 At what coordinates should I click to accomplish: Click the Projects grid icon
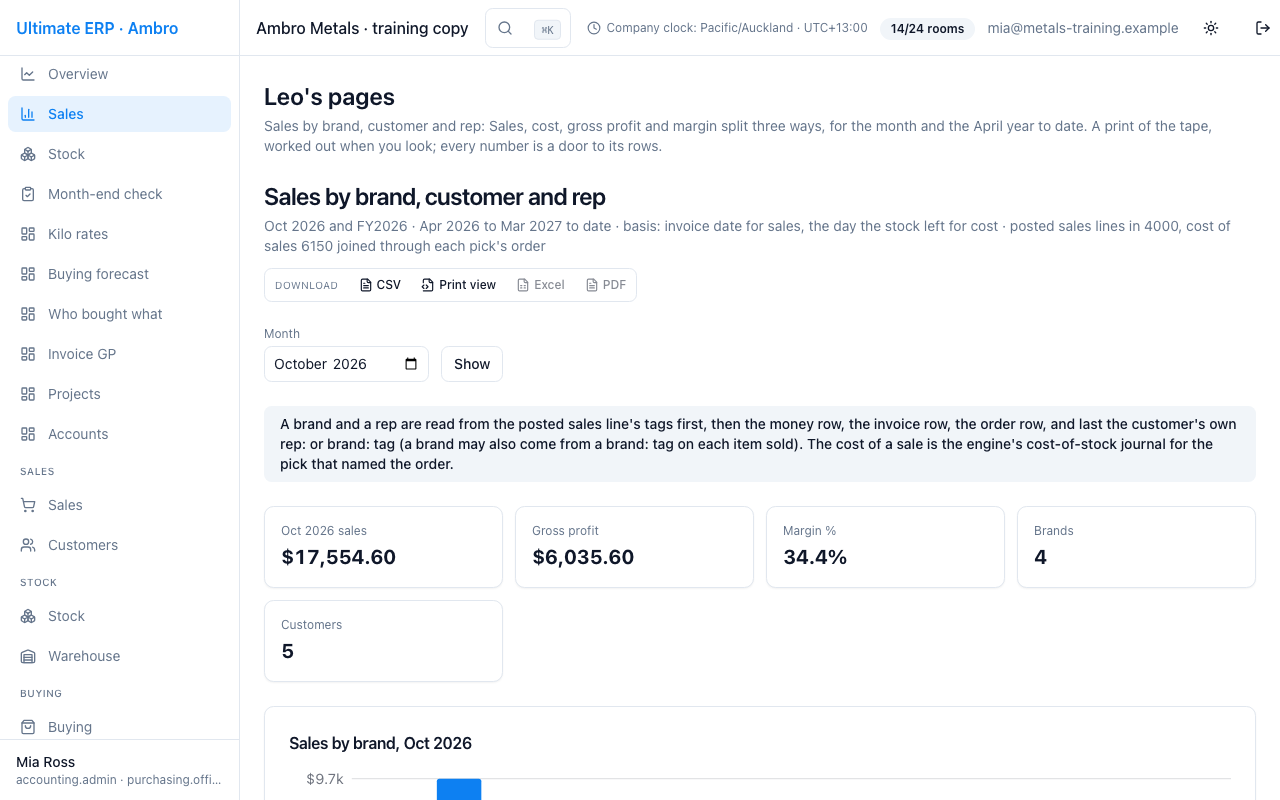(x=28, y=394)
